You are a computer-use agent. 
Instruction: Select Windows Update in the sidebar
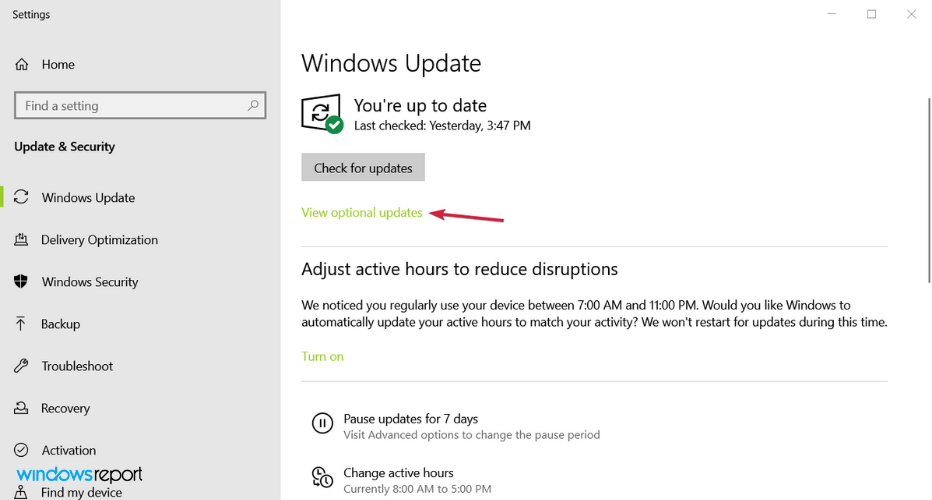click(88, 197)
